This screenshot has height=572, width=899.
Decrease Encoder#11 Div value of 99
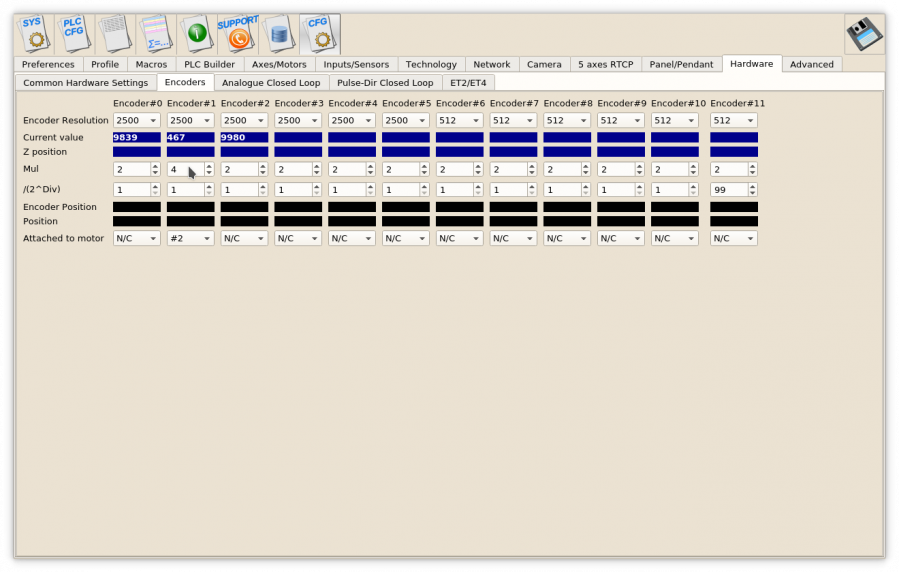[752, 192]
